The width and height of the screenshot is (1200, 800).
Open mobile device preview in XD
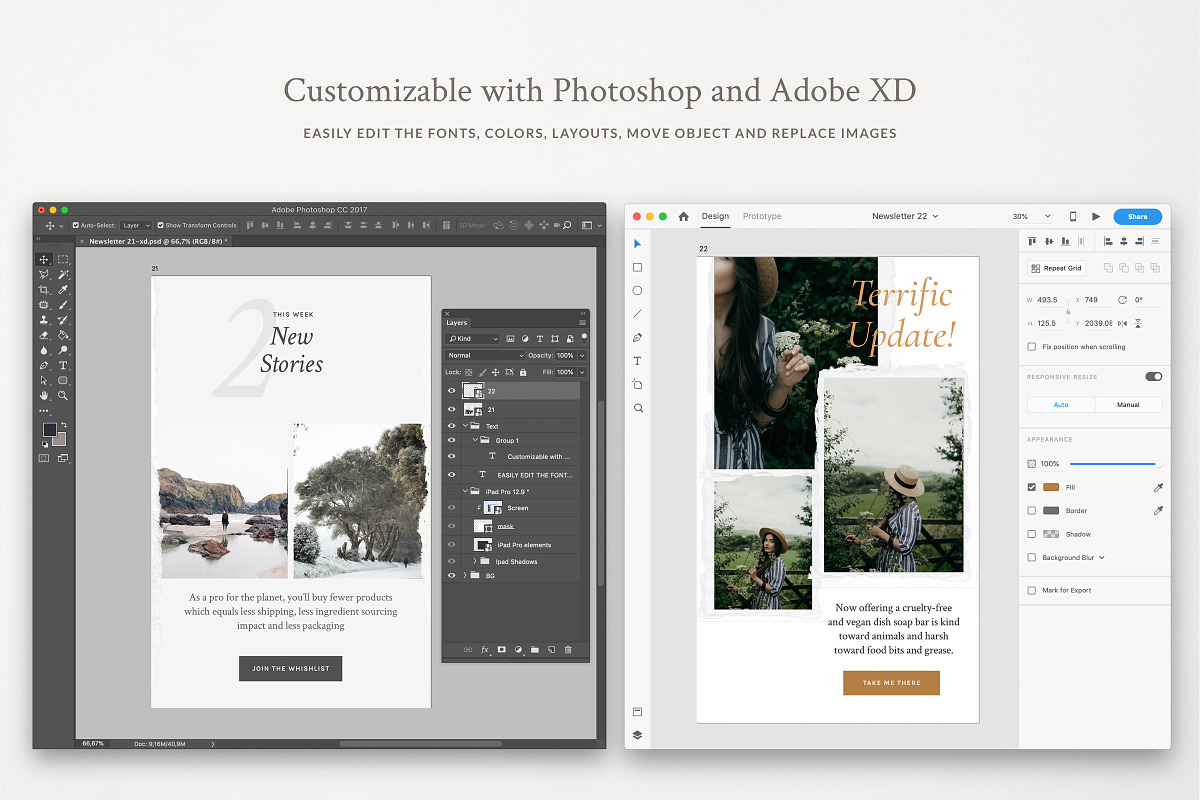(1073, 216)
